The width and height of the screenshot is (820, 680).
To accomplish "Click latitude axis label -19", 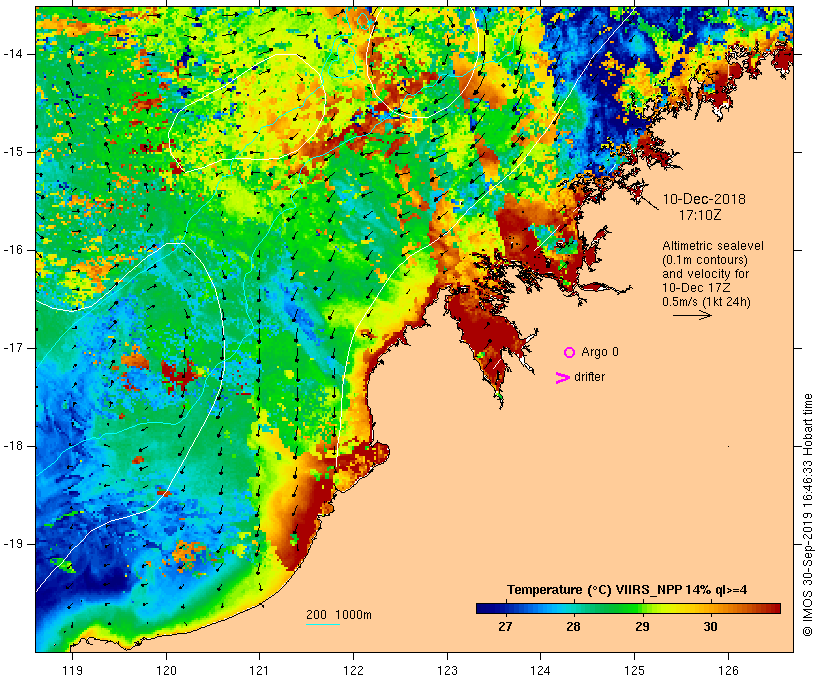I will click(x=13, y=544).
